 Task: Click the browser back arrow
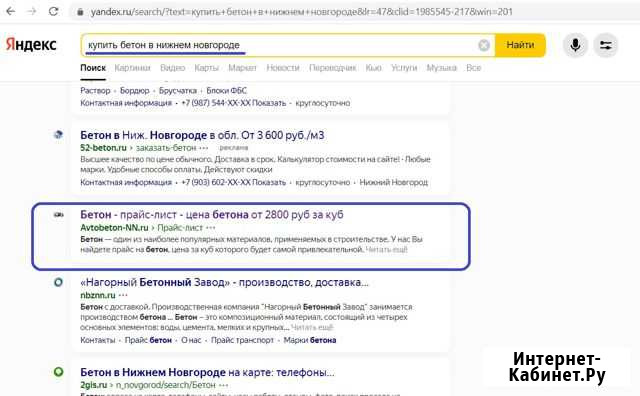click(x=11, y=11)
